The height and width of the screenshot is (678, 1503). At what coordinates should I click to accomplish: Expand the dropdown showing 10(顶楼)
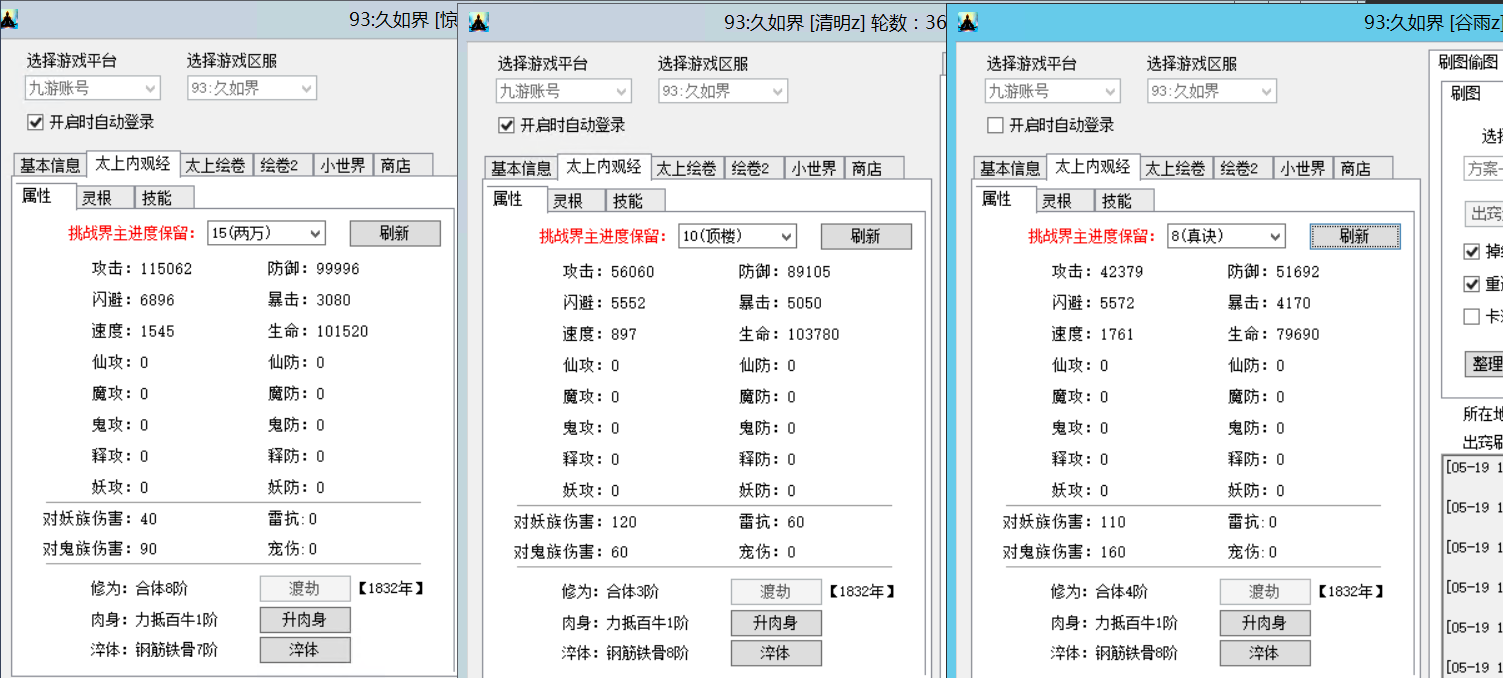pos(738,236)
